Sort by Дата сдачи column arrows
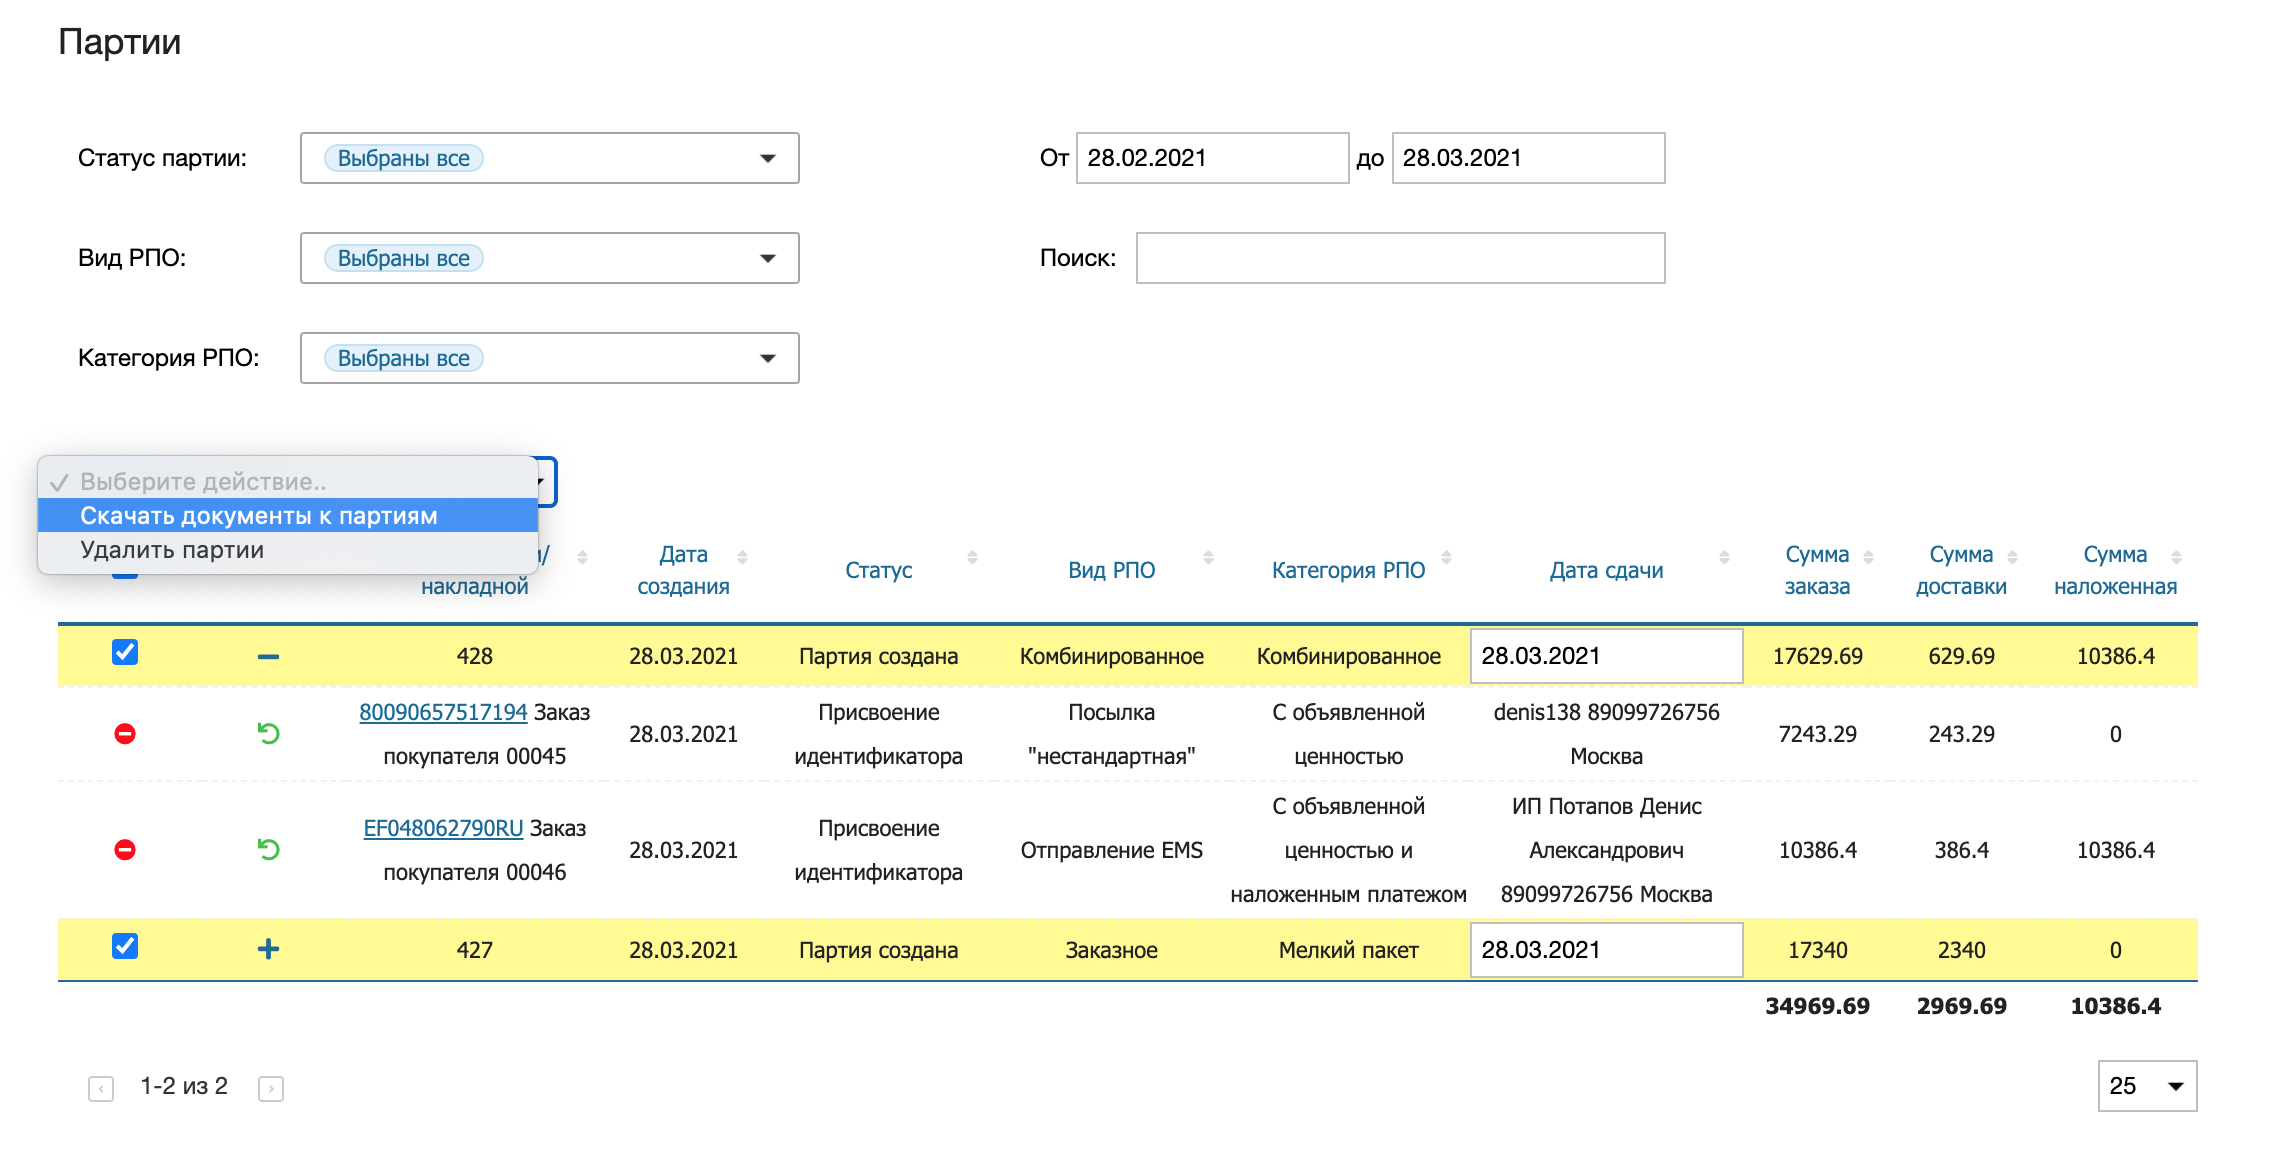 tap(1724, 558)
